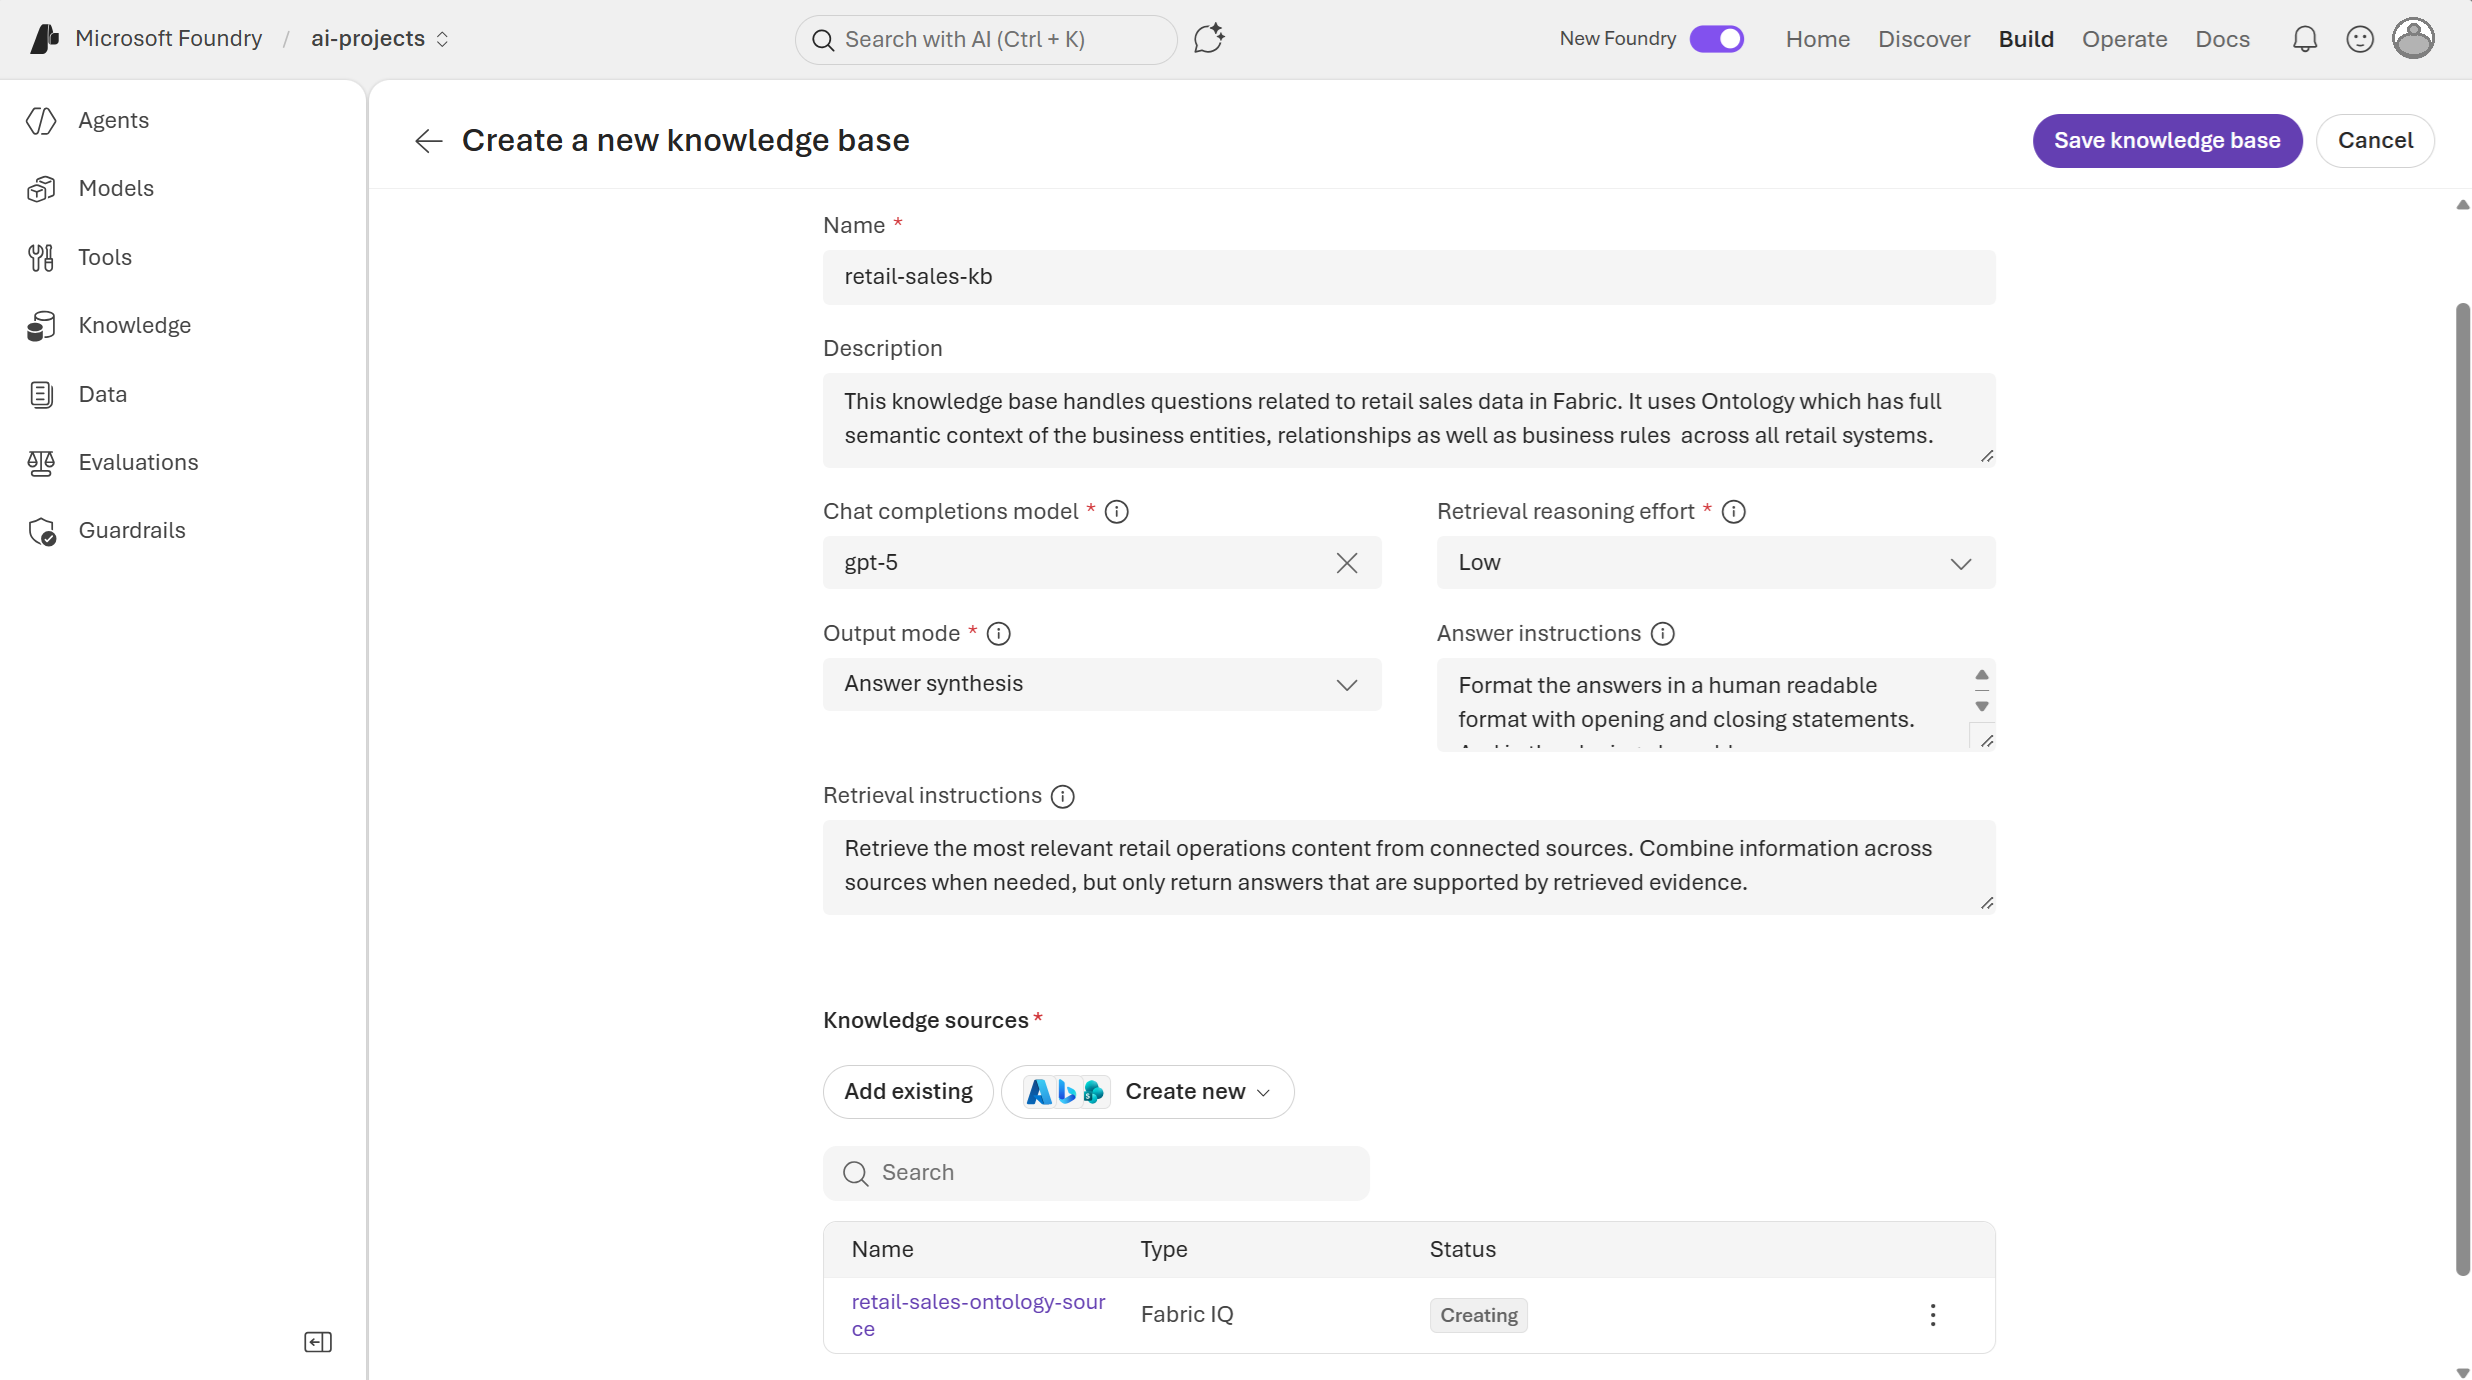Open the Docs tab
This screenshot has height=1380, width=2472.
2222,39
